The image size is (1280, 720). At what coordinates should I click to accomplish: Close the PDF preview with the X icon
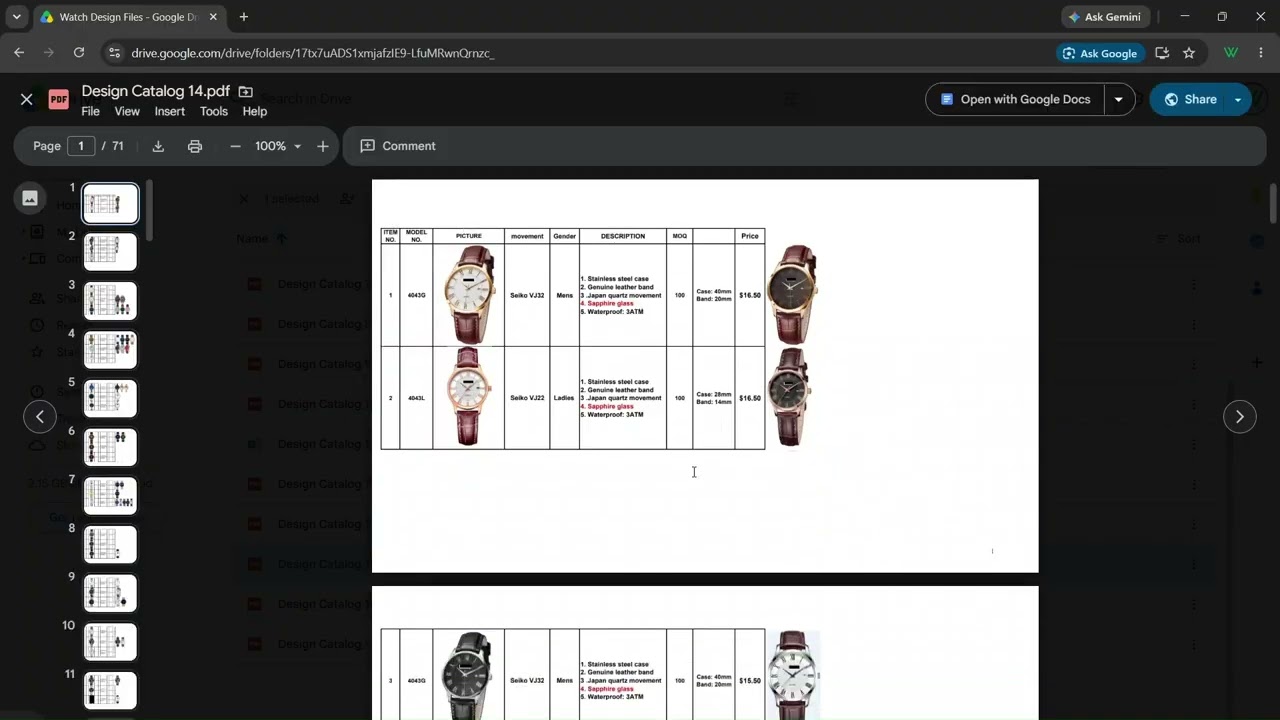point(27,99)
